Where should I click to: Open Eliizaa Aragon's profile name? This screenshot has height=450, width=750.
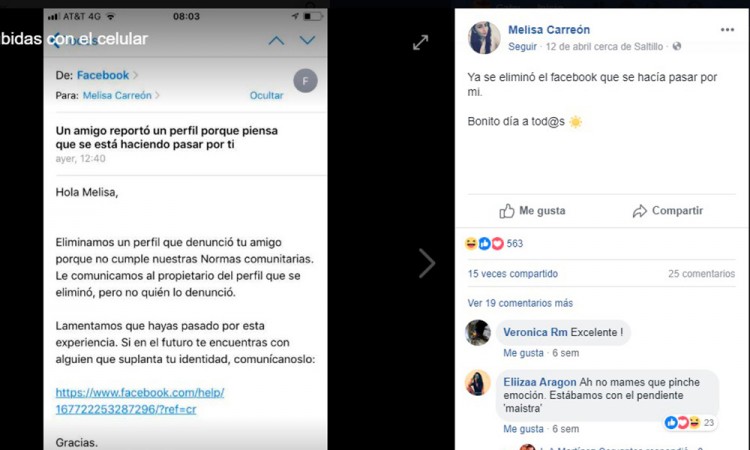[x=540, y=382]
